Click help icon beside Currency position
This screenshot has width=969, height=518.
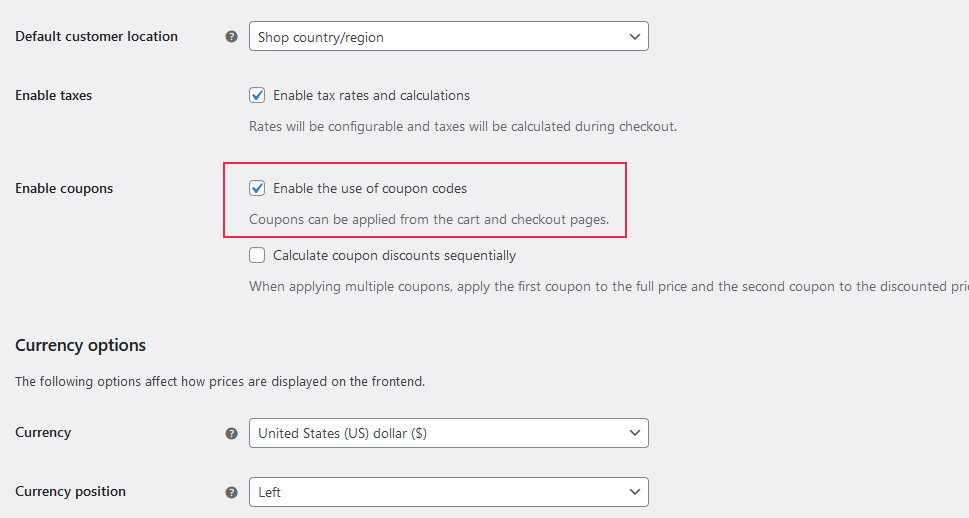[232, 492]
